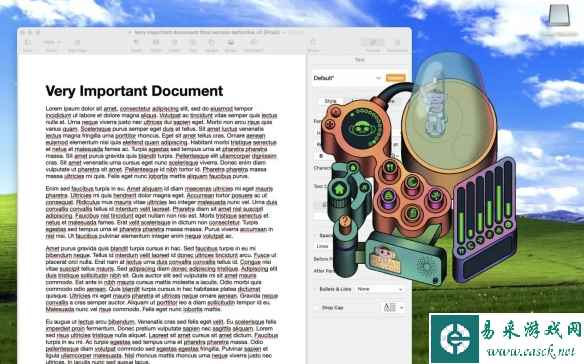Click the green home button on the gadget
This screenshot has height=364, width=584.
click(340, 189)
